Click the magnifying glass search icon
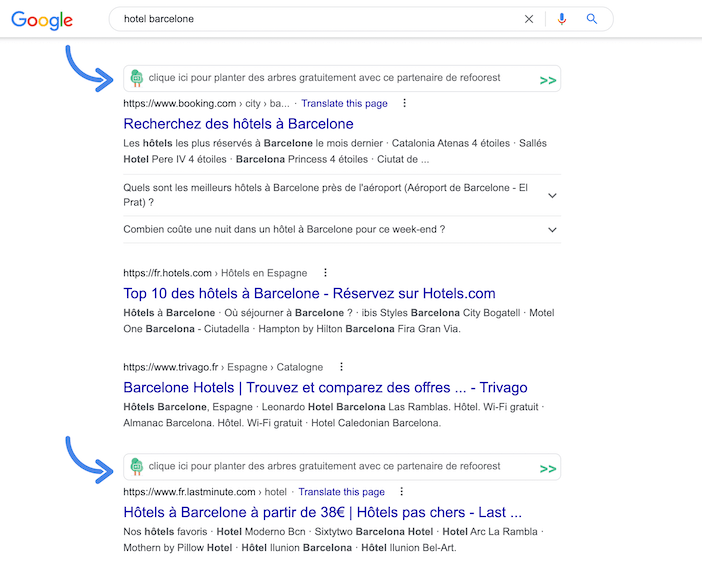 click(x=592, y=19)
